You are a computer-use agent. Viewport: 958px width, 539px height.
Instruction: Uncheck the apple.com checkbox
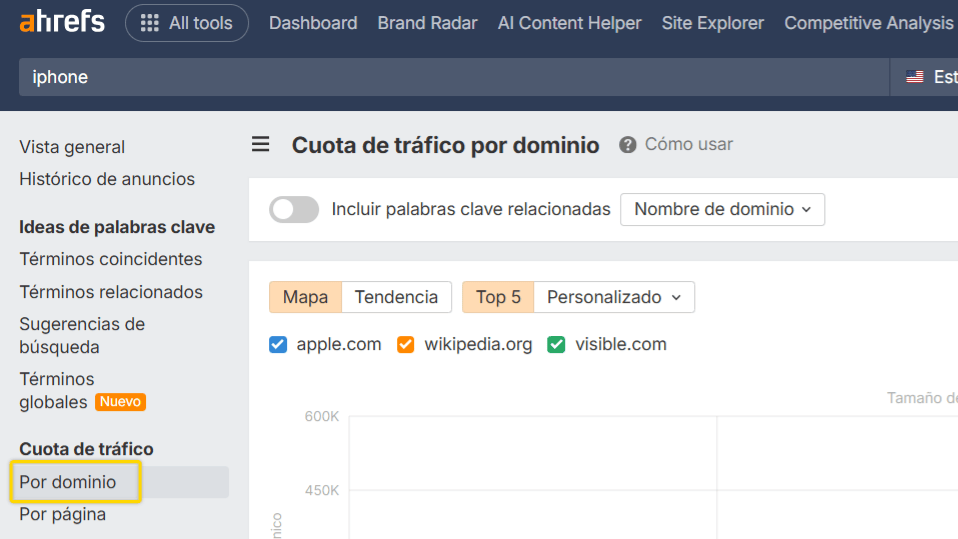pyautogui.click(x=278, y=345)
